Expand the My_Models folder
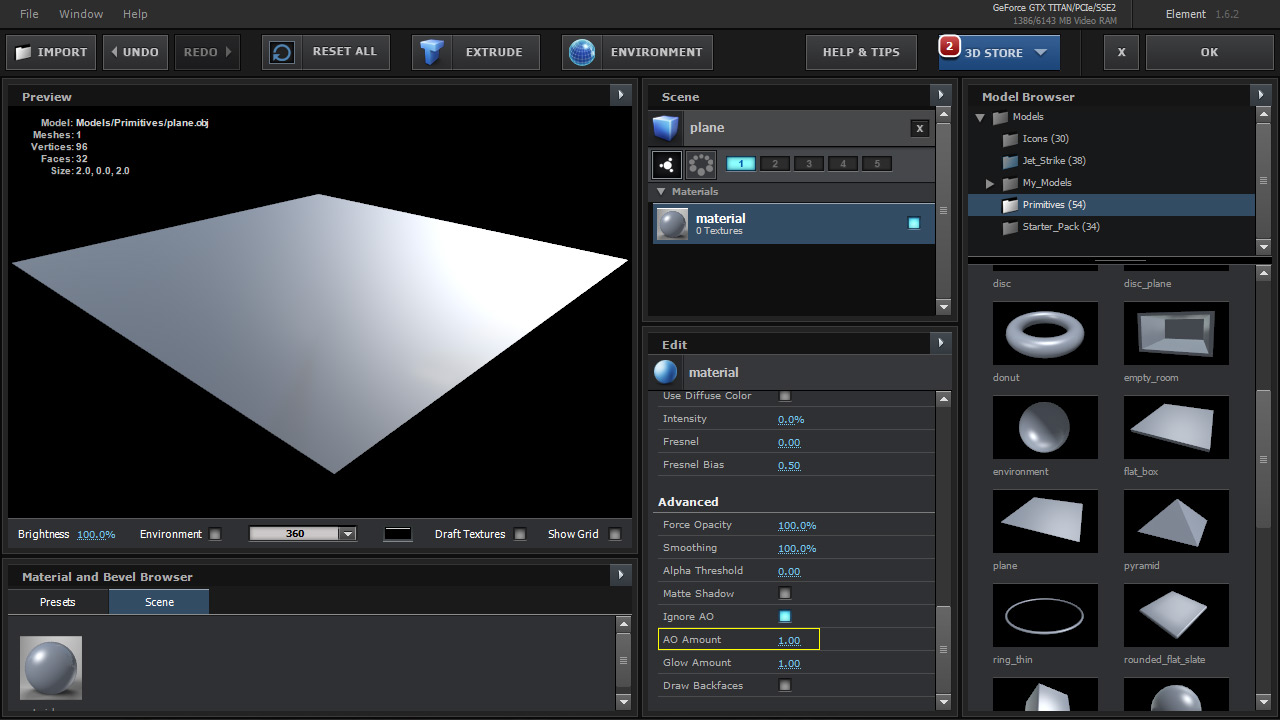 990,183
